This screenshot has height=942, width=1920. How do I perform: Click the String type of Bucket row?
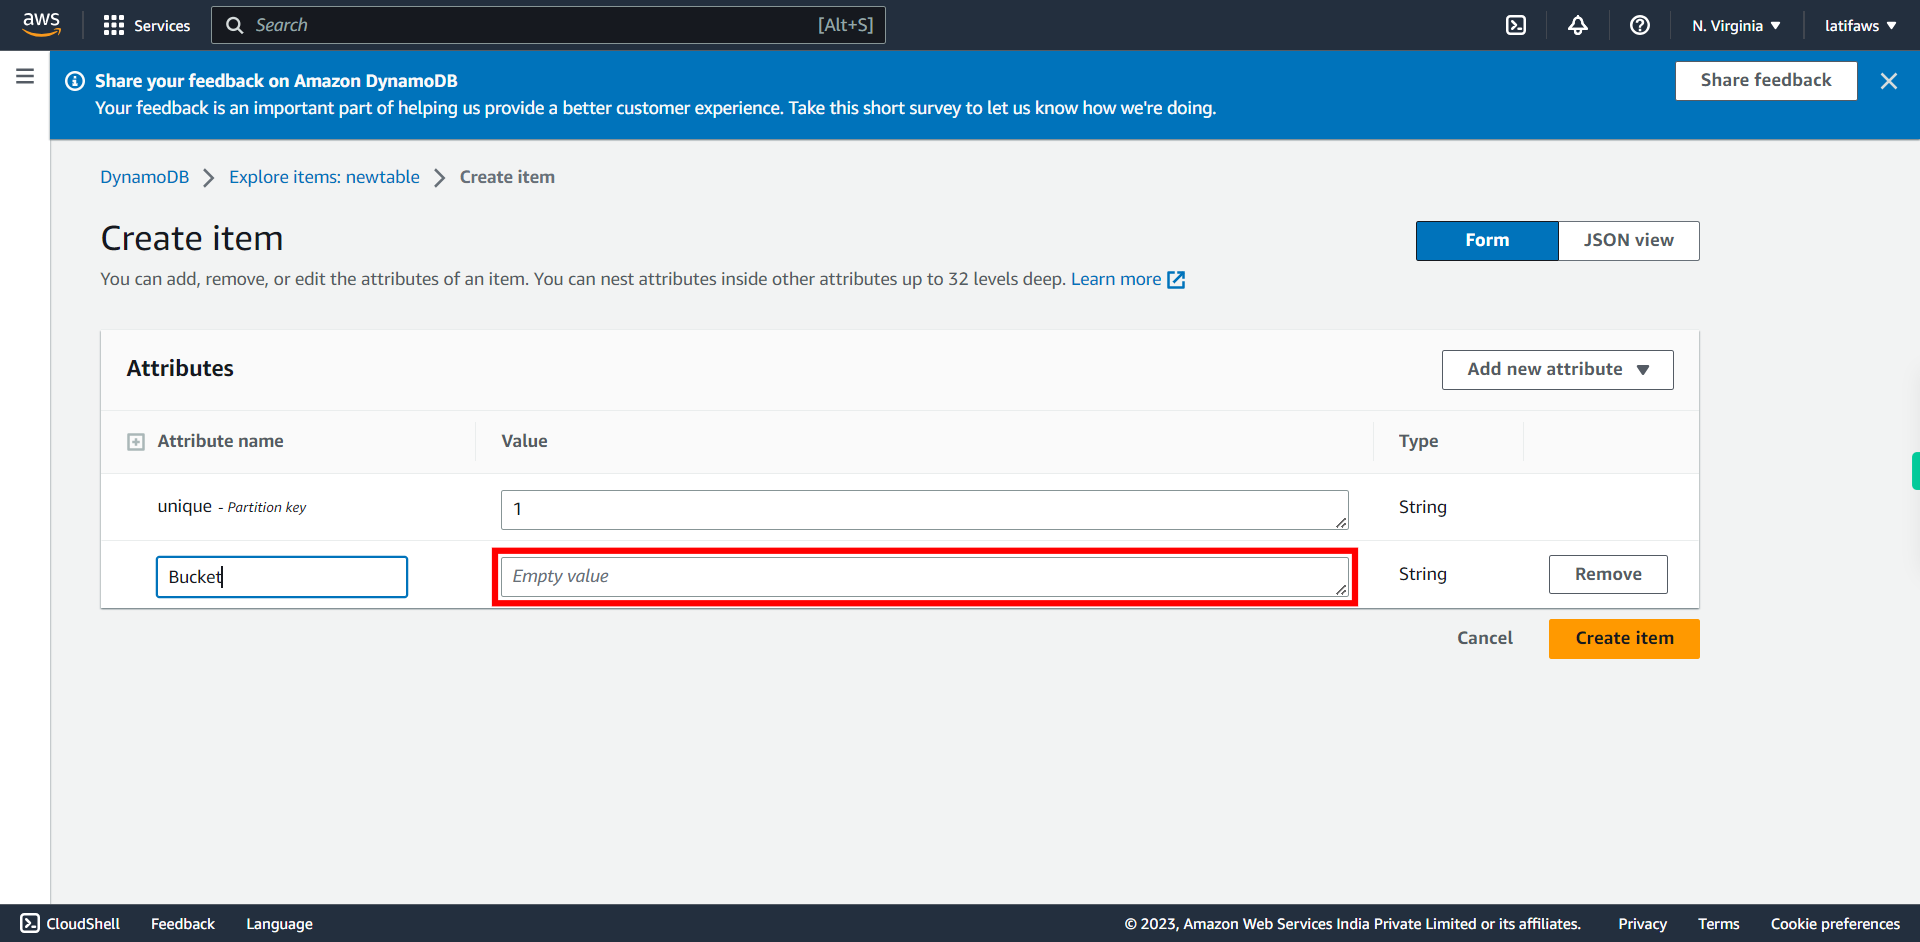coord(1422,574)
